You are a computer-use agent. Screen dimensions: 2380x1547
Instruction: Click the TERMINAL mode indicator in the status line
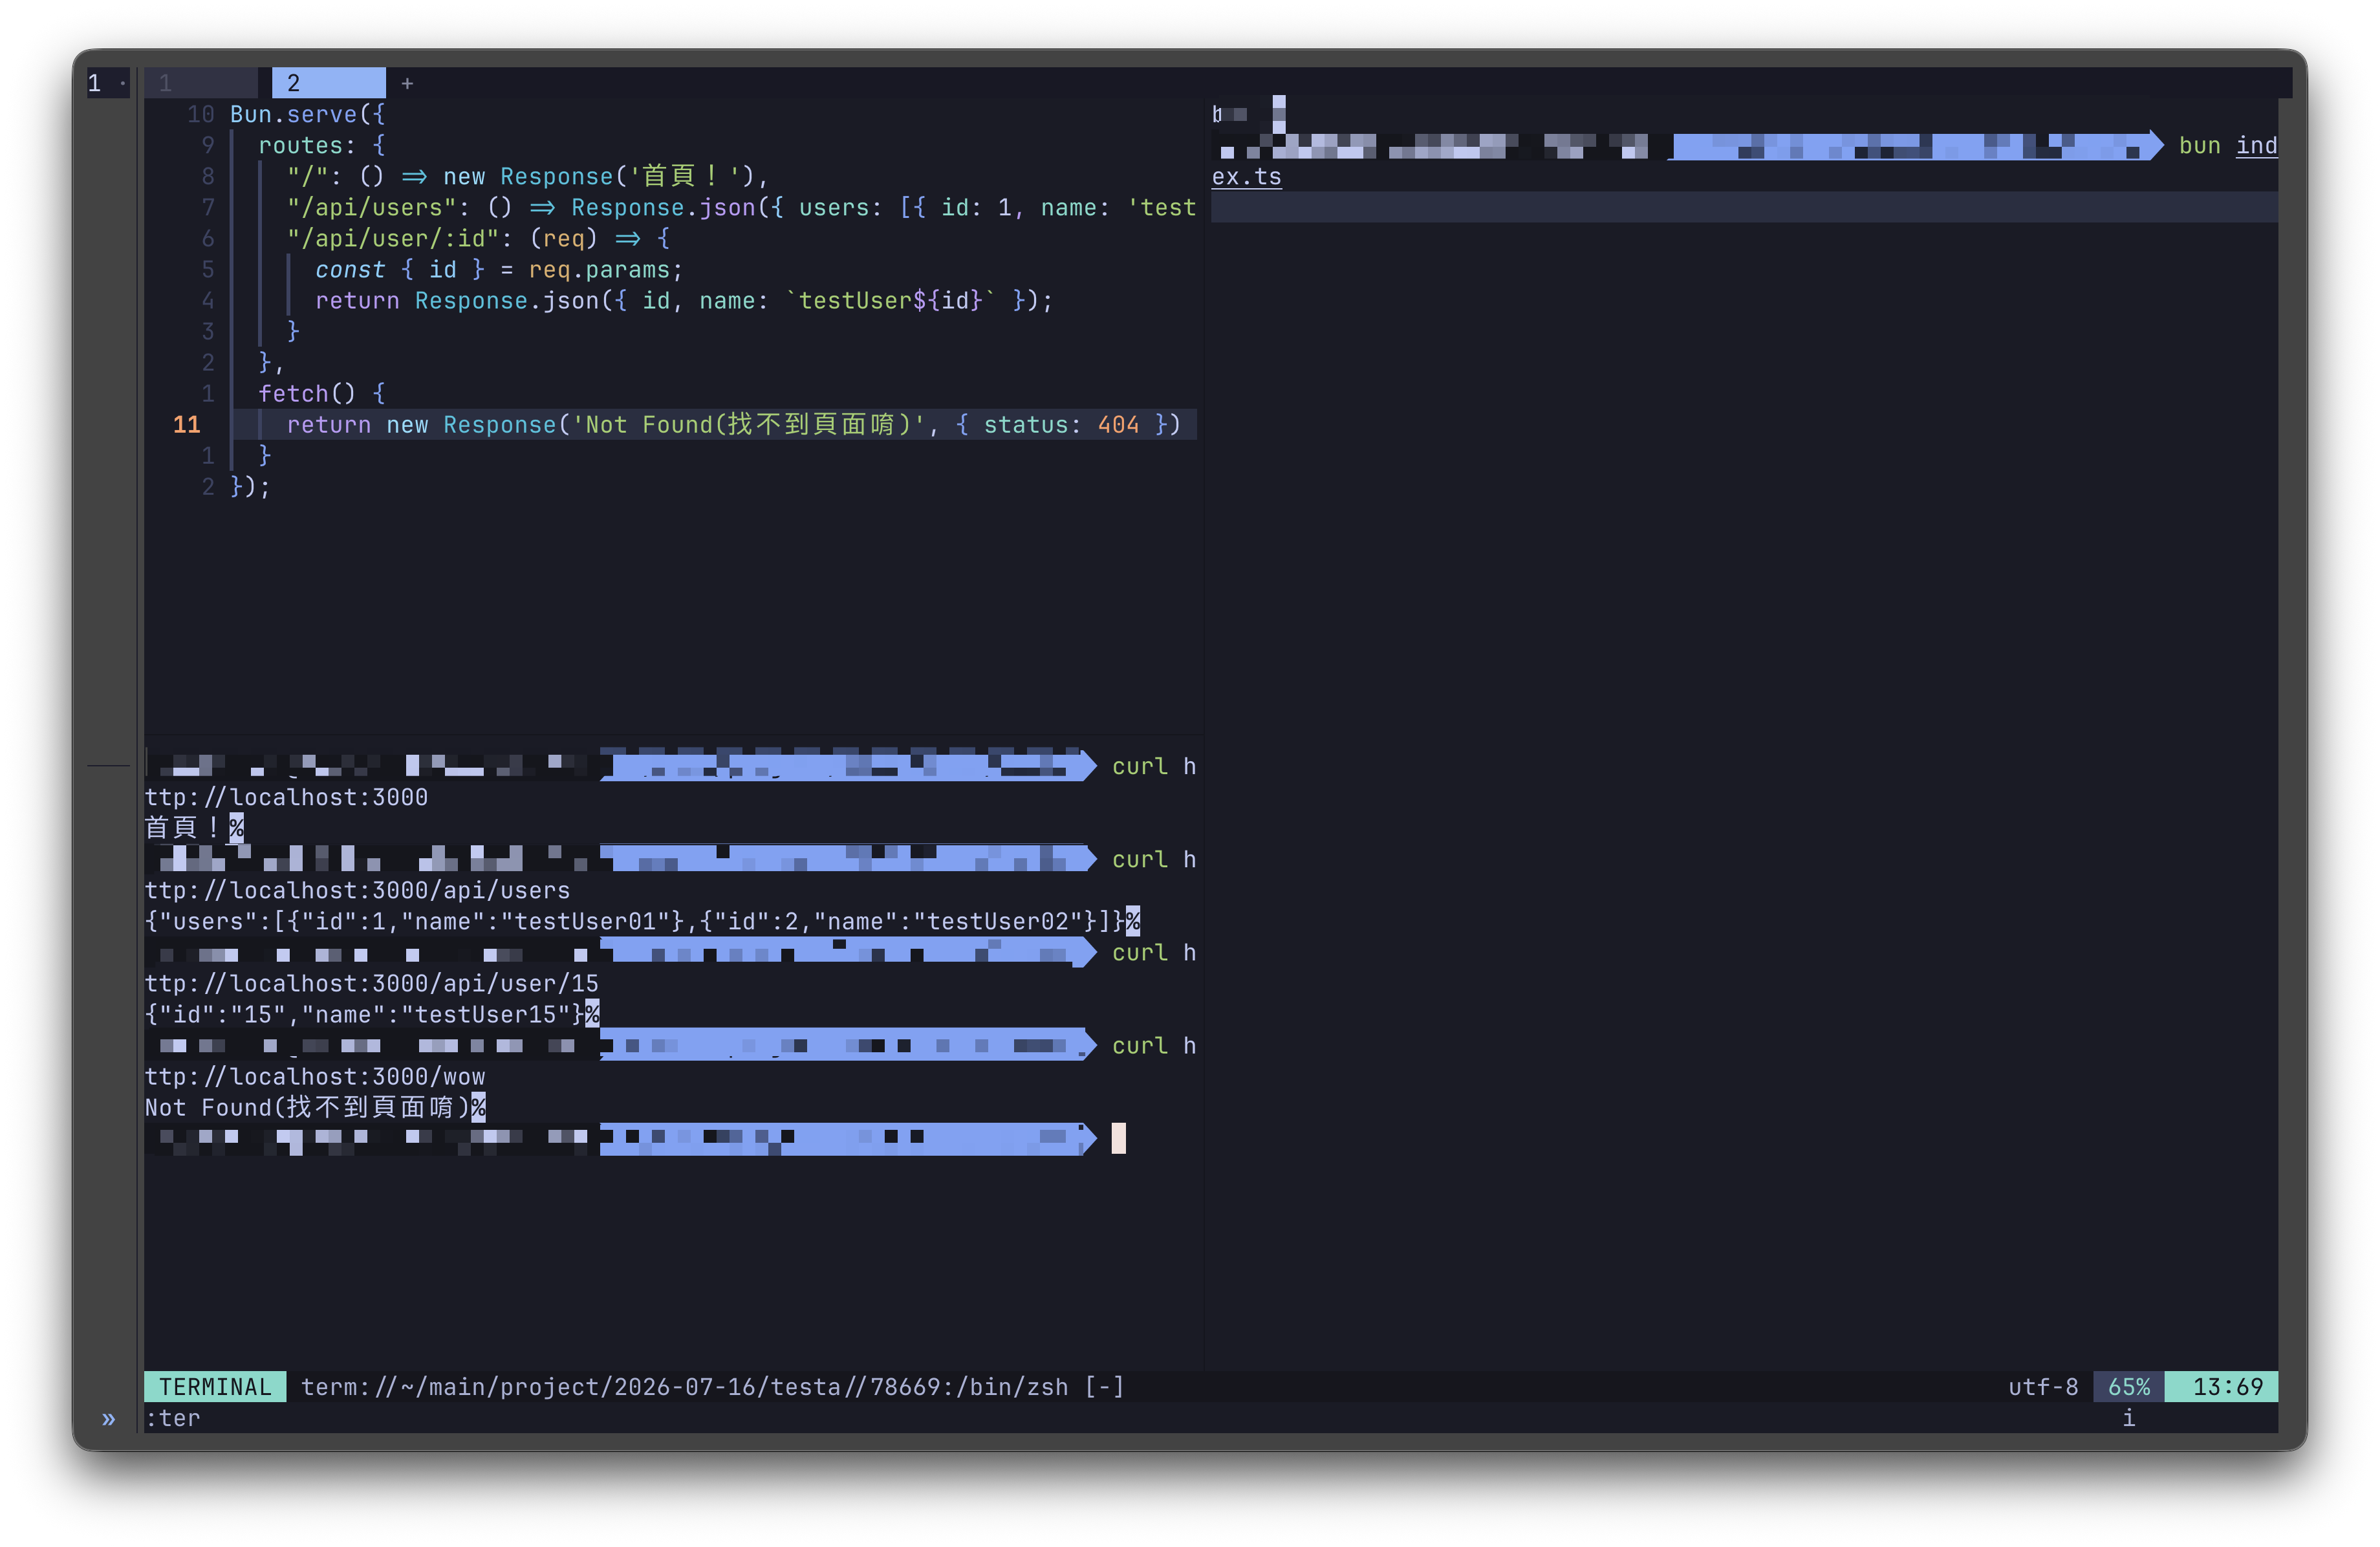pyautogui.click(x=215, y=1386)
